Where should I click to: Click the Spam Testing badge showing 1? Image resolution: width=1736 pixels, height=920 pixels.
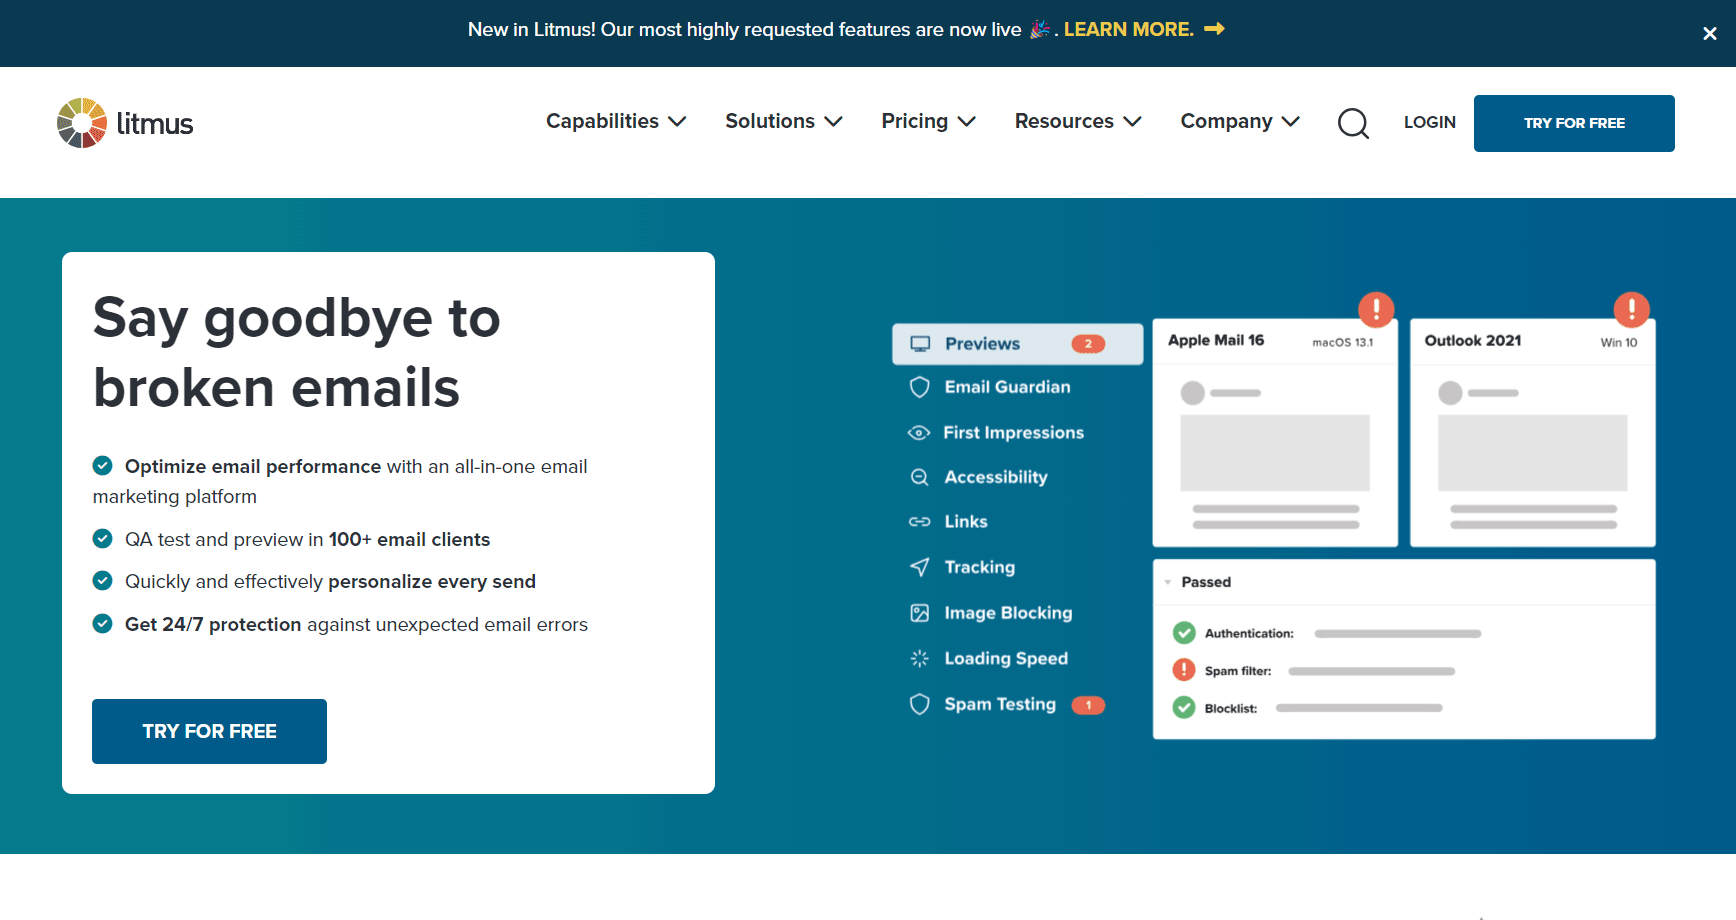pyautogui.click(x=1088, y=705)
